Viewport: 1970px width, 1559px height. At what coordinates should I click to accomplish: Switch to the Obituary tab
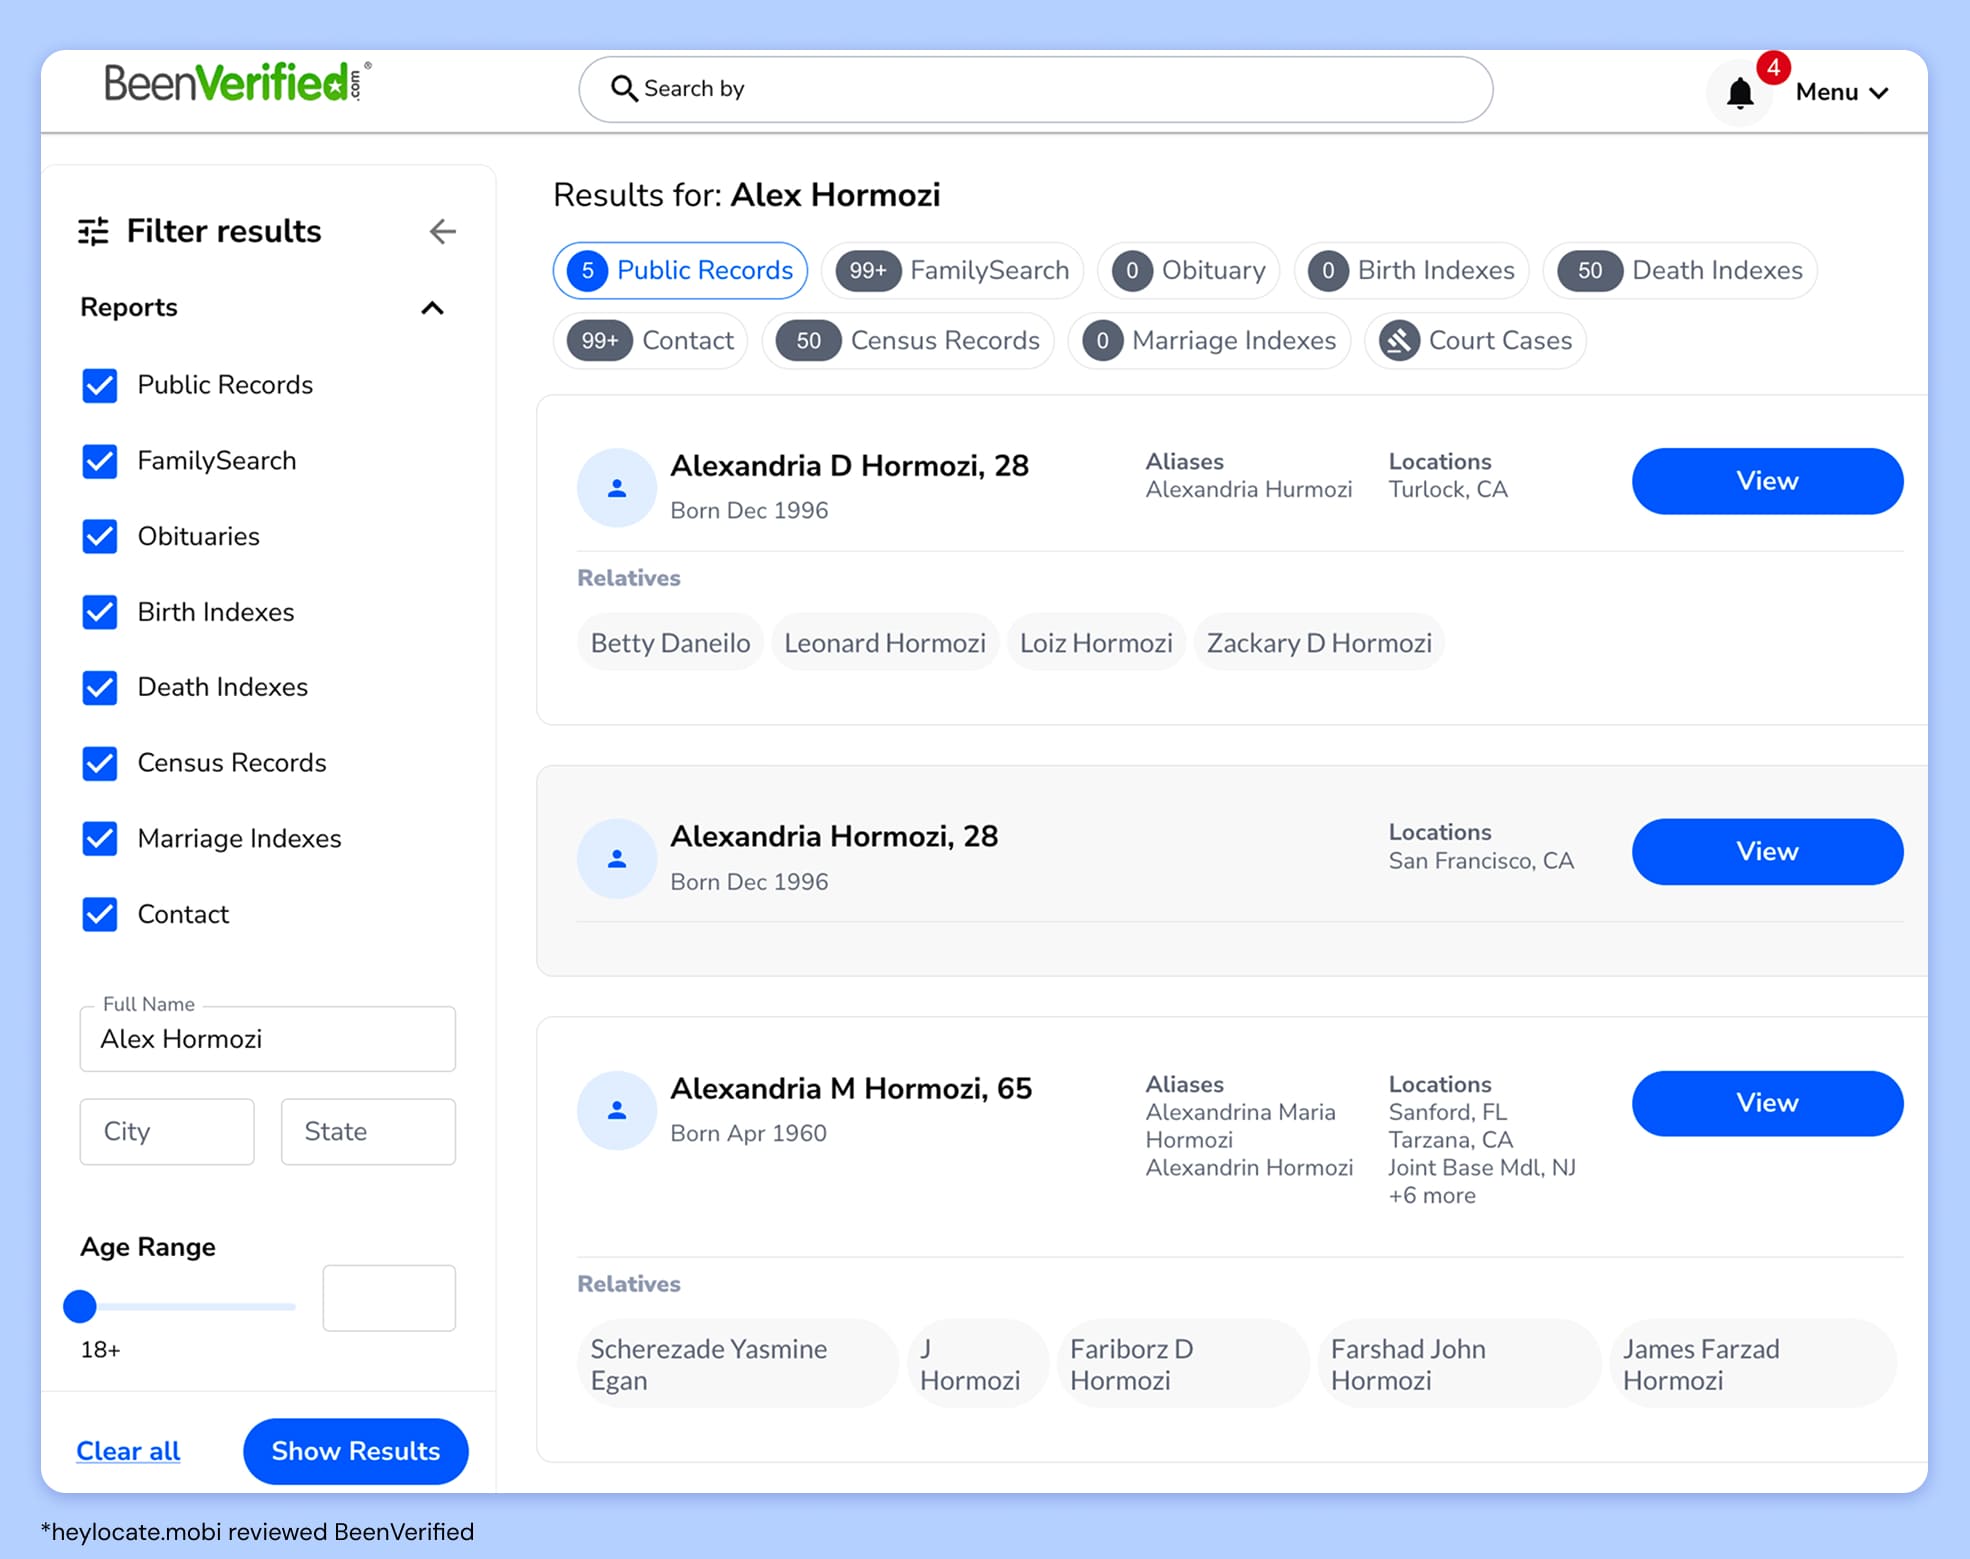1189,270
